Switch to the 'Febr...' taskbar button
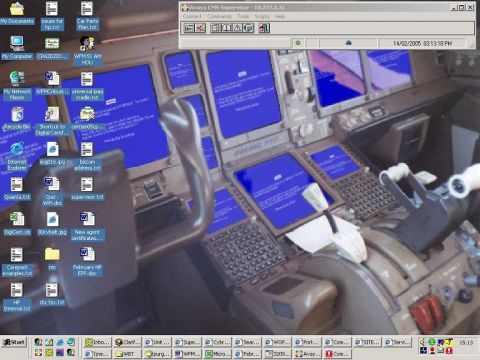 click(247, 354)
